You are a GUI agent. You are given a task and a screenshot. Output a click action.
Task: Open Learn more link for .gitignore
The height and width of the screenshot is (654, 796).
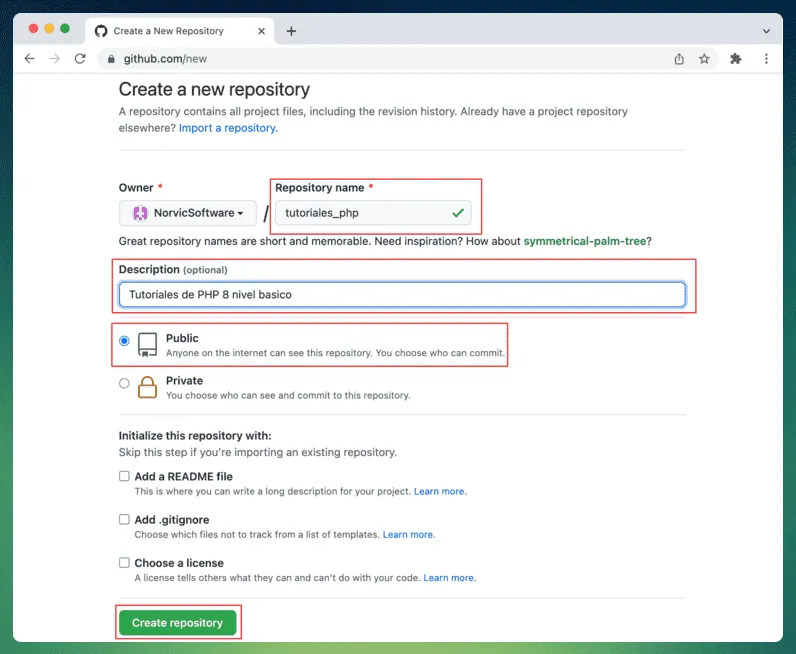pos(408,535)
